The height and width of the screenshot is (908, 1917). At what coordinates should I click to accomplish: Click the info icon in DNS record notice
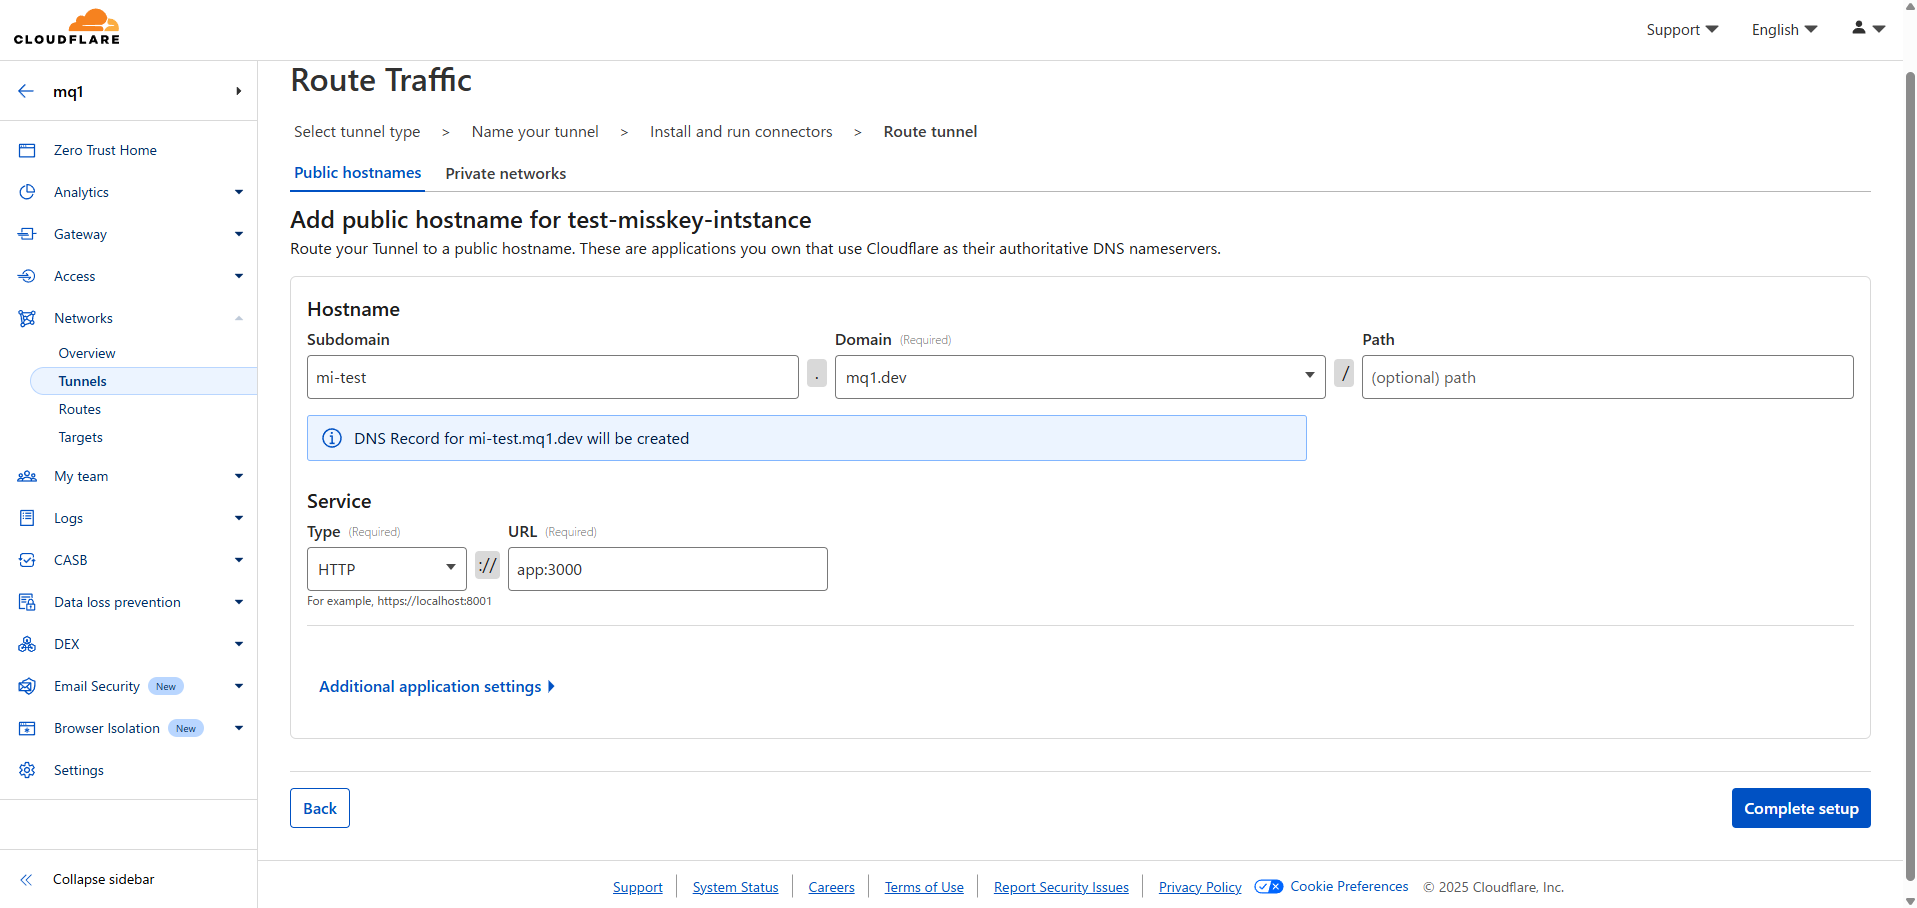(x=332, y=438)
